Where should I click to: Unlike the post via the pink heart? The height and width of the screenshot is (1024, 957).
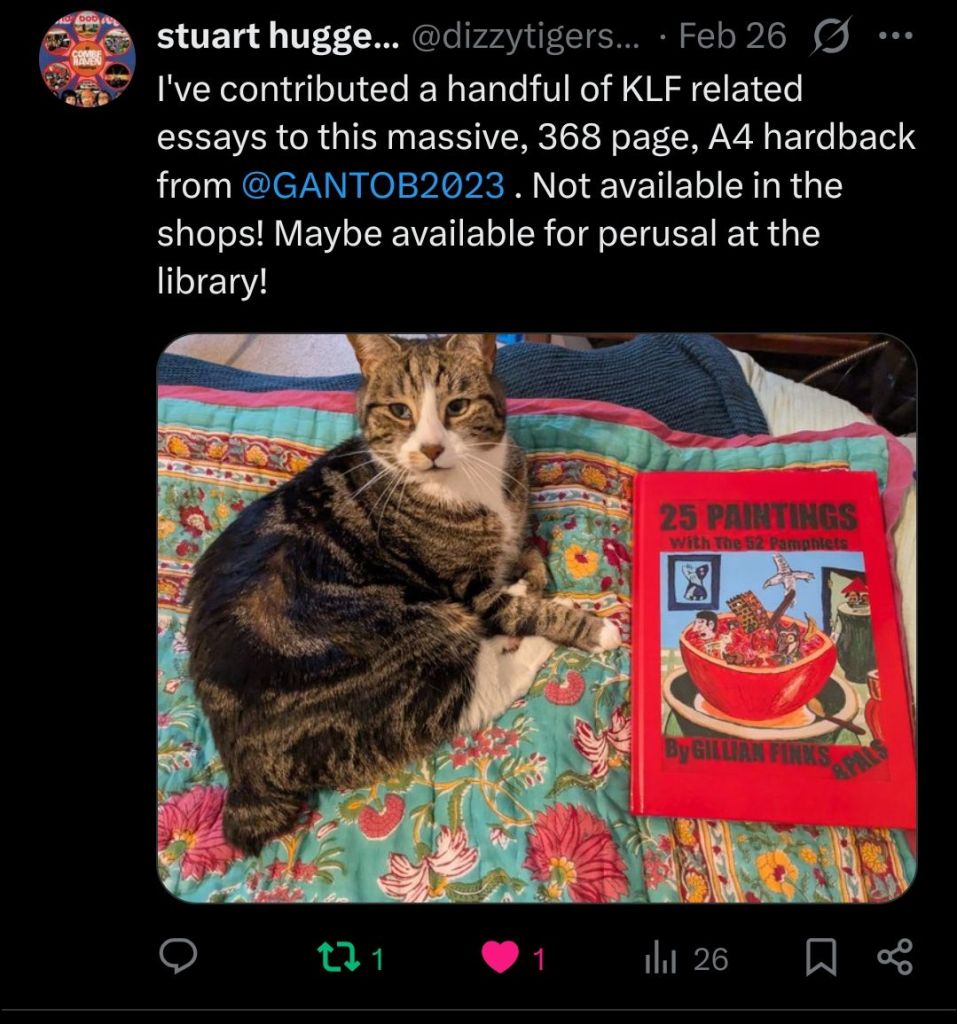pos(500,958)
